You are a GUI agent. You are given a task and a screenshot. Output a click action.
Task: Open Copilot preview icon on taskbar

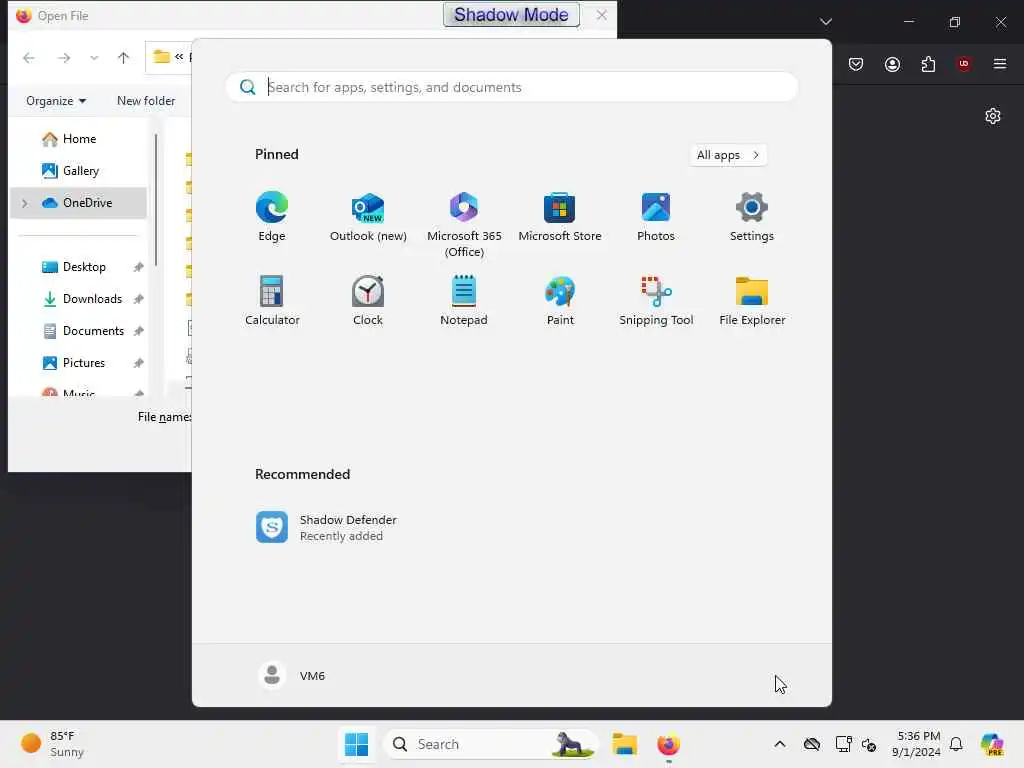tap(992, 744)
